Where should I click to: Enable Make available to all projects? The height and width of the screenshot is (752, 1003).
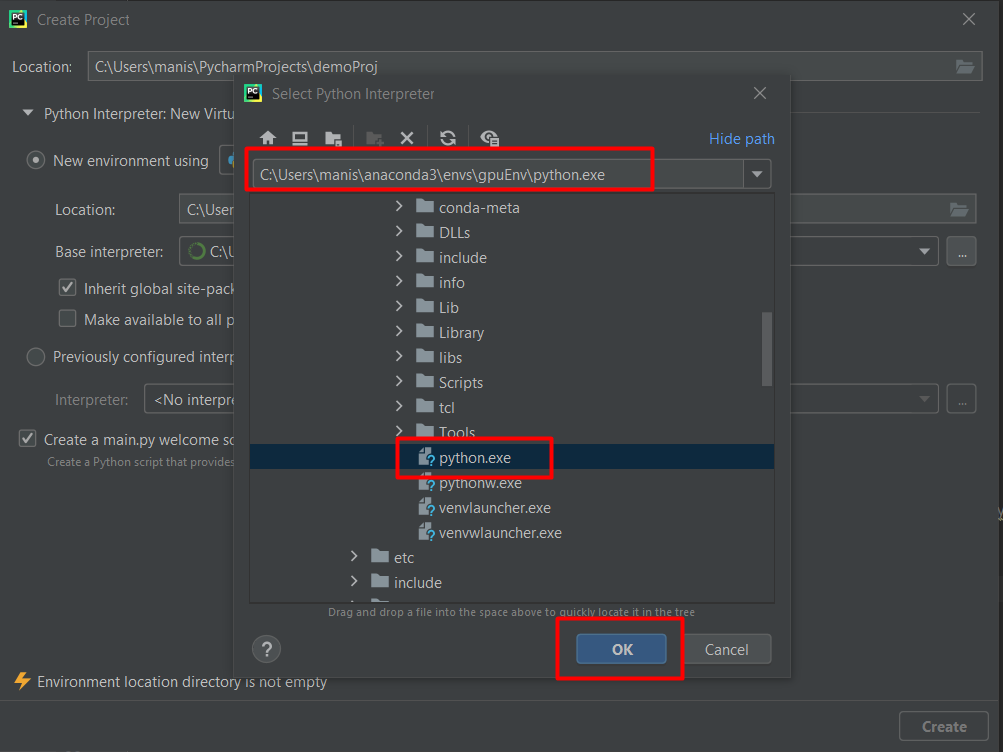point(66,319)
